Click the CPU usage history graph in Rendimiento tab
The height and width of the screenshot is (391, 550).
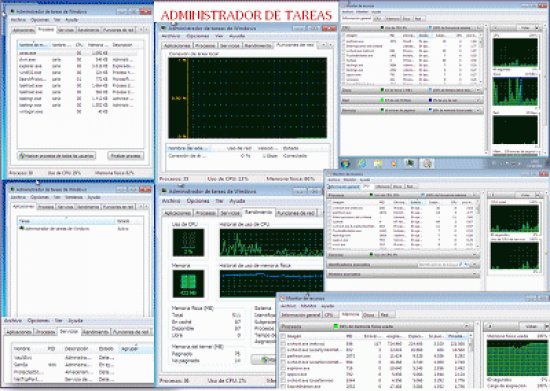271,242
